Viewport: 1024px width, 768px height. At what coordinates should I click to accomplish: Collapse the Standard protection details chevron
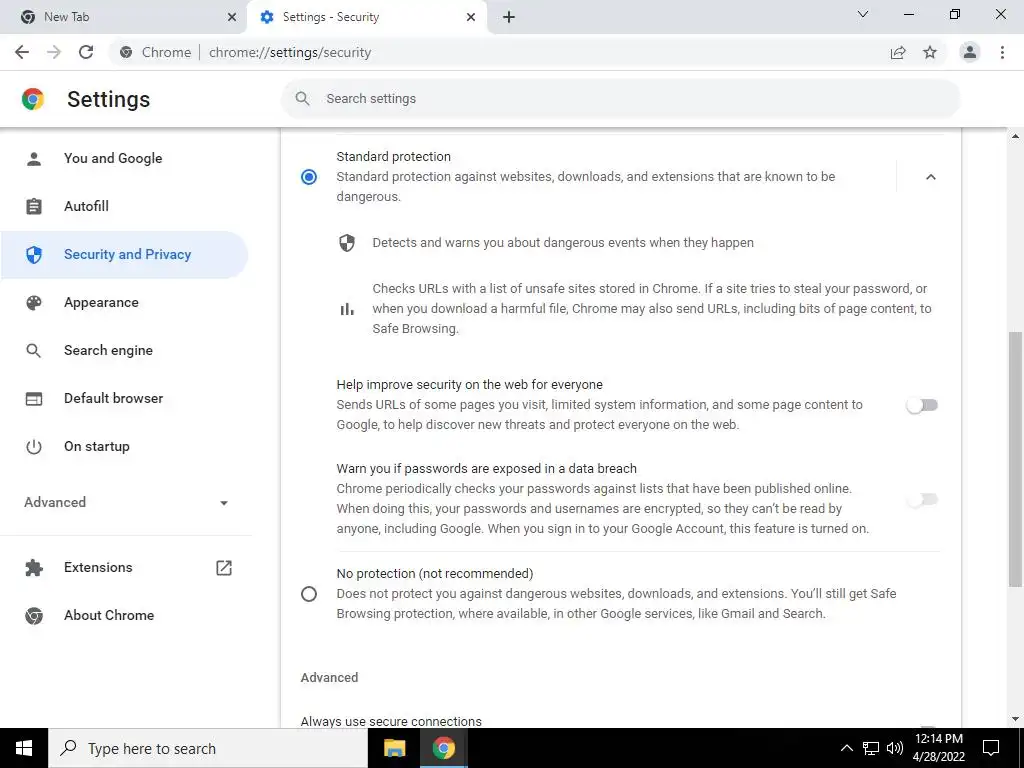click(931, 177)
